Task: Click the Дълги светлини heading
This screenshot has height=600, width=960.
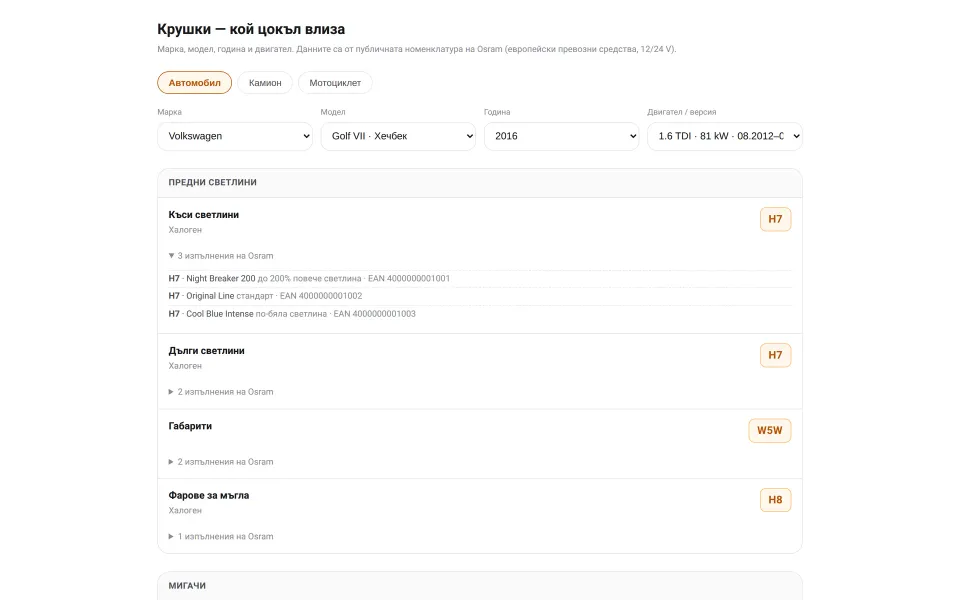Action: coord(206,351)
